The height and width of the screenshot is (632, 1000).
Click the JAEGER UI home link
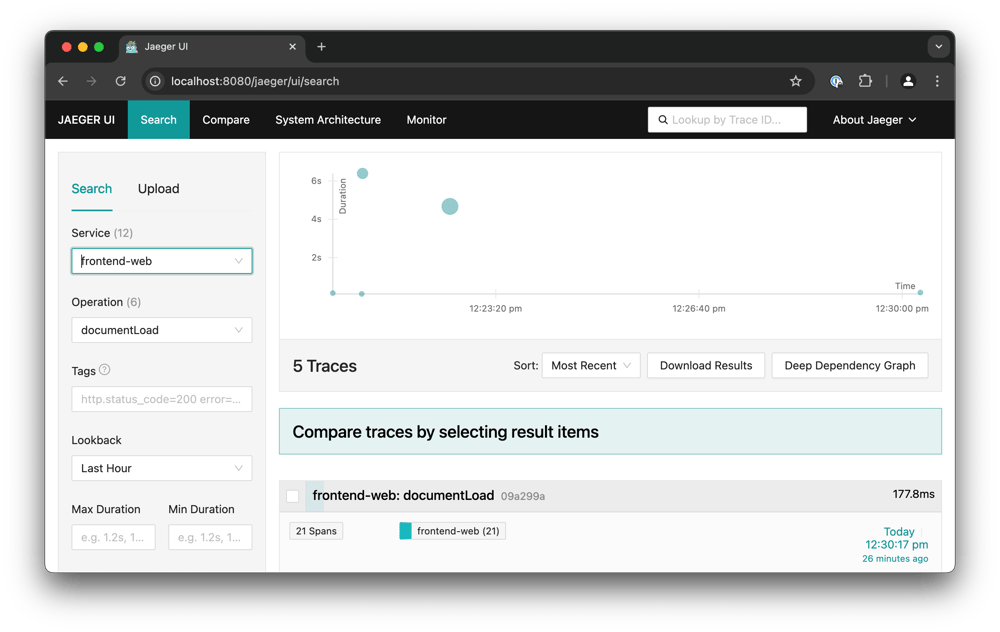[87, 120]
